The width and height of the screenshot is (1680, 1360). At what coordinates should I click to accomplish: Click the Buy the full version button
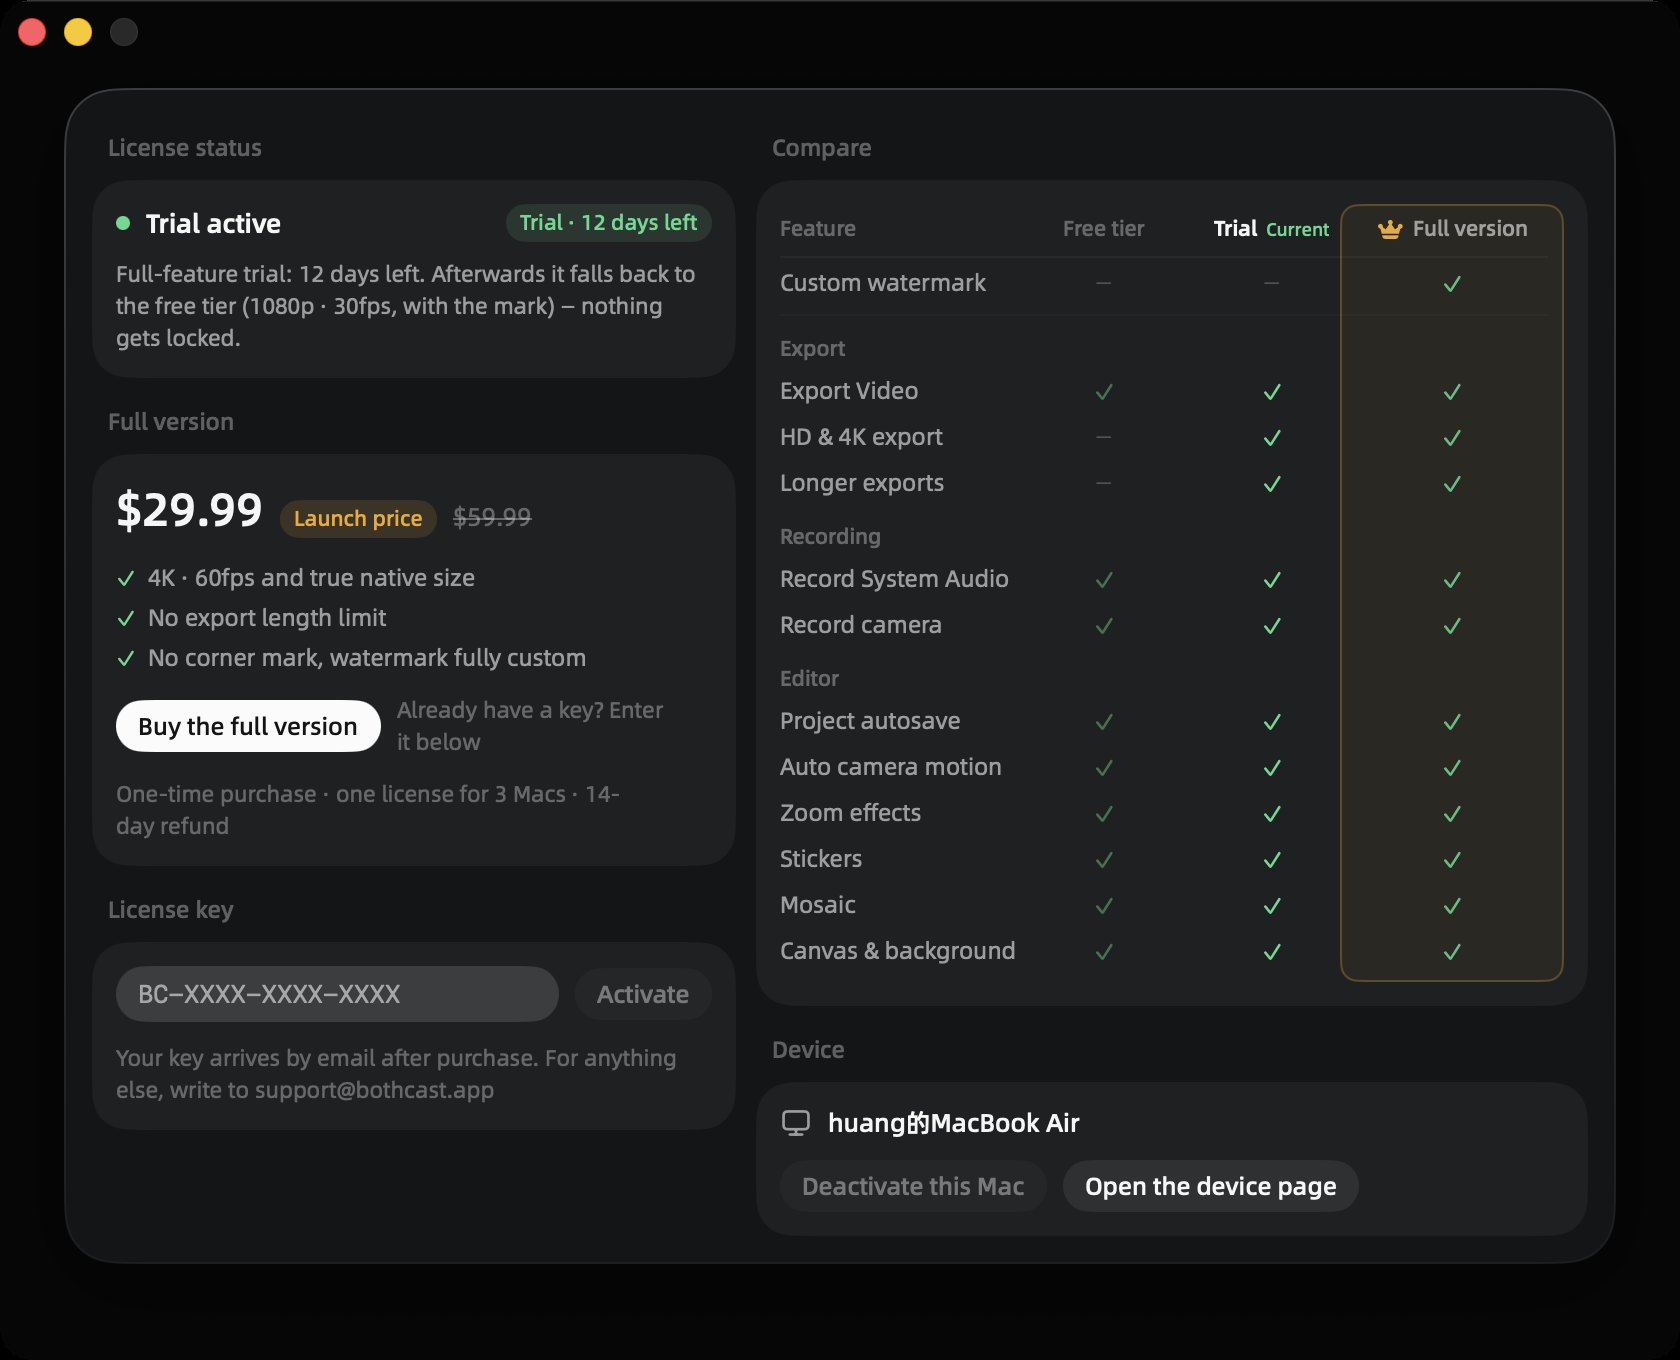248,726
